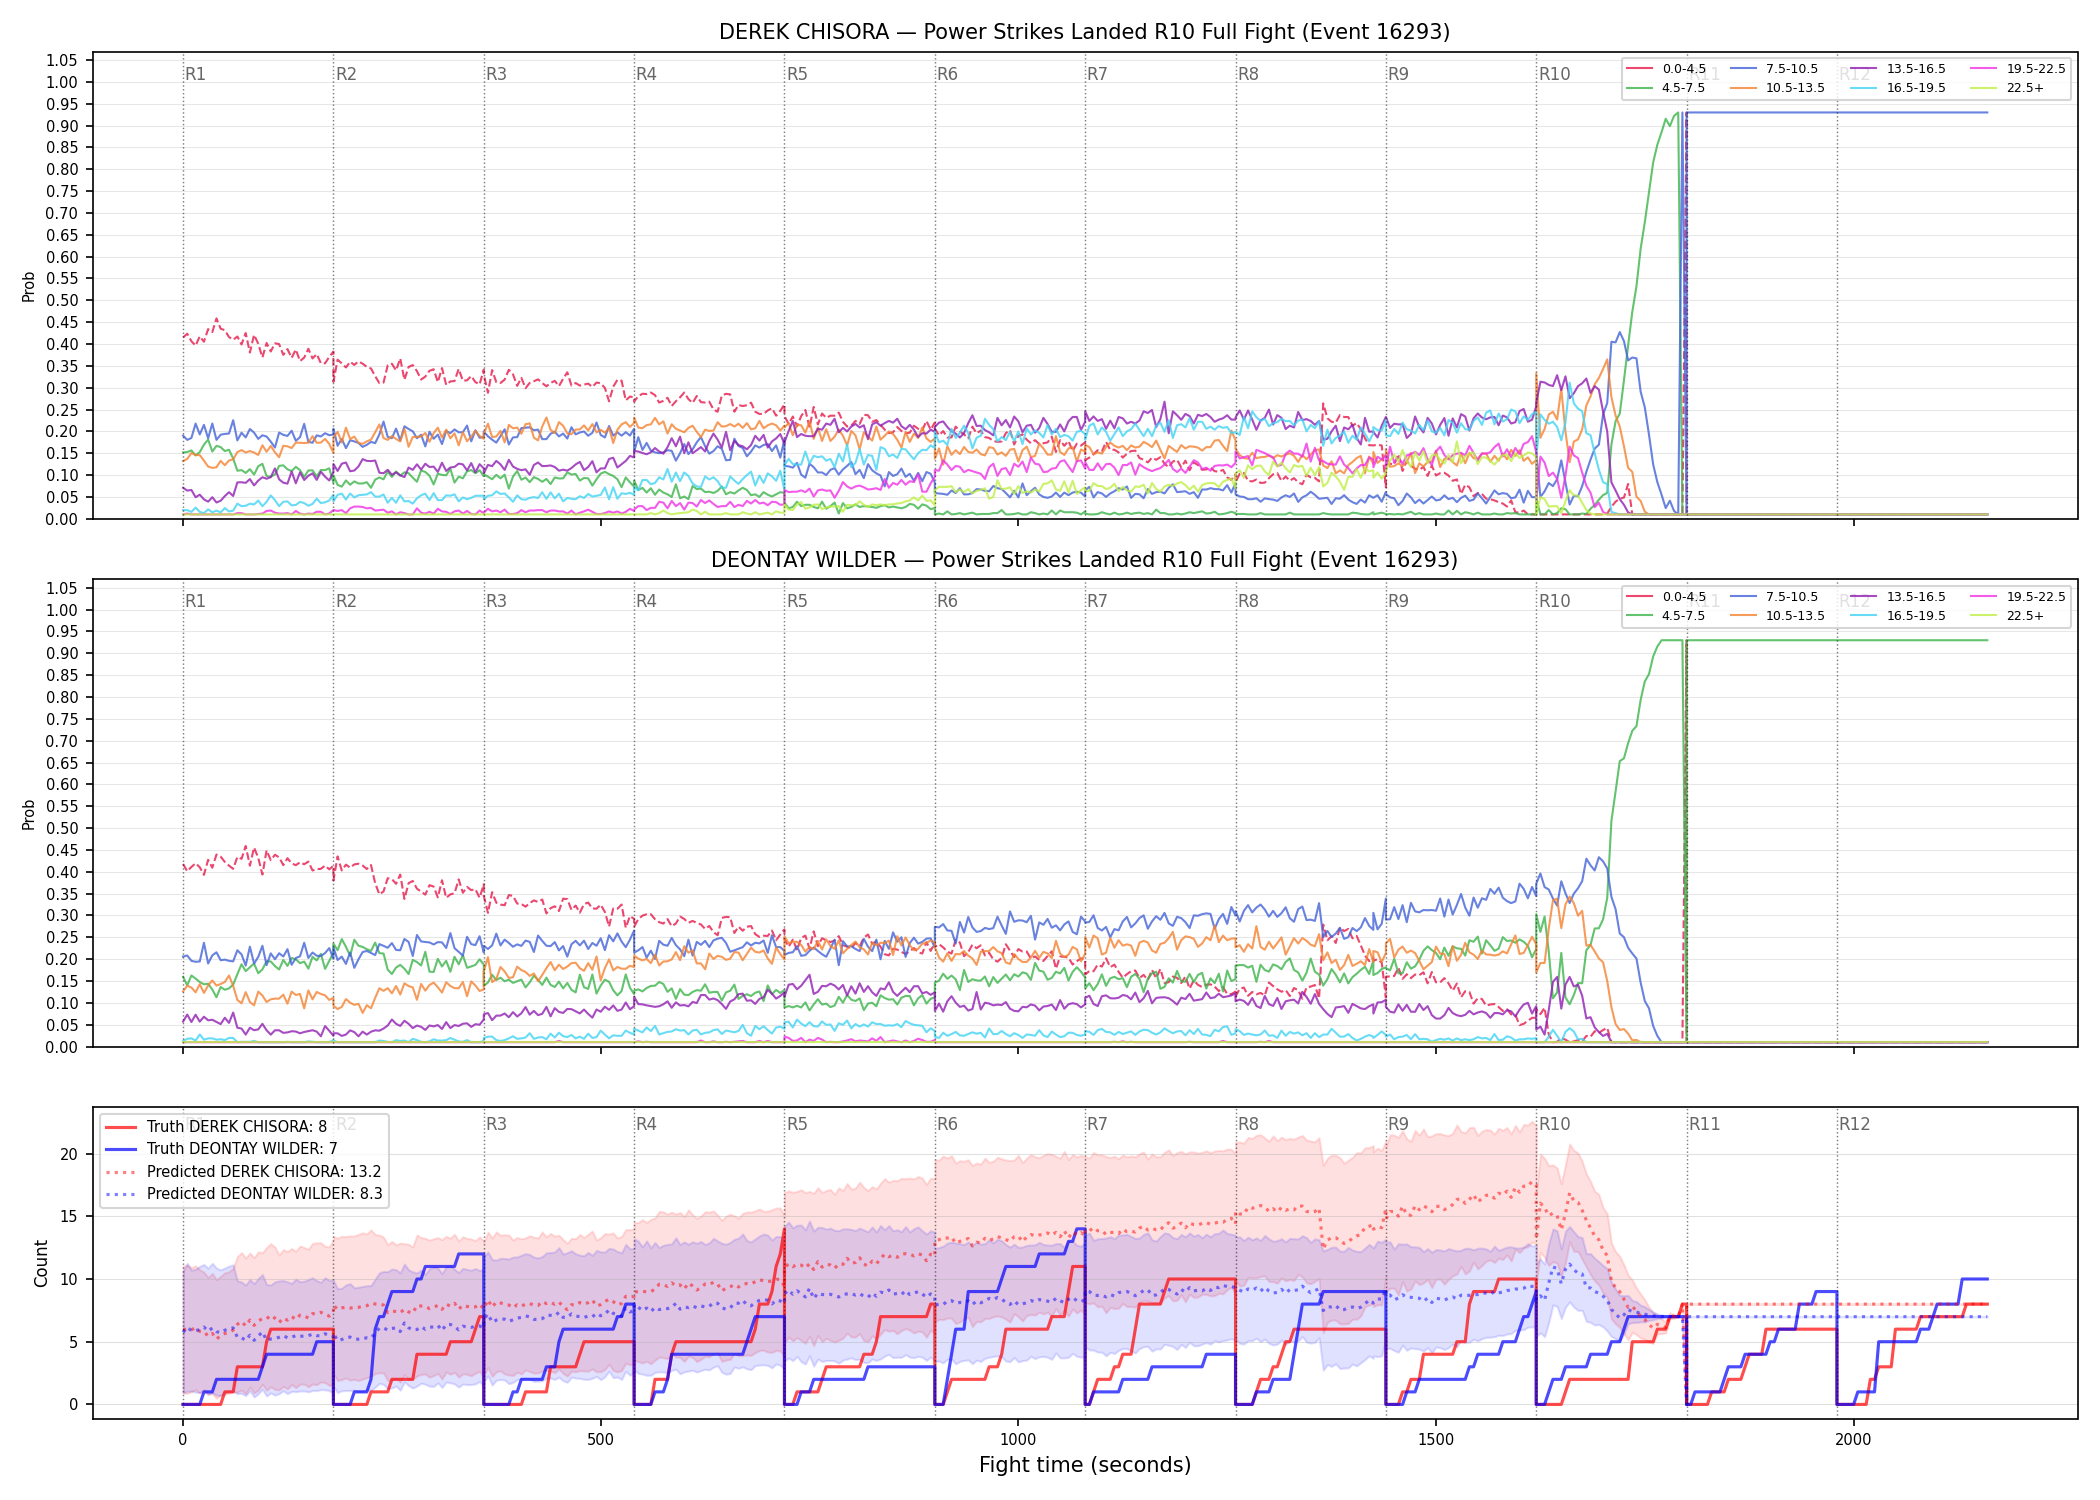Image resolution: width=2100 pixels, height=1500 pixels.
Task: Select the 19.5-22.5 legend entry in Chisora chart
Action: pos(2018,69)
